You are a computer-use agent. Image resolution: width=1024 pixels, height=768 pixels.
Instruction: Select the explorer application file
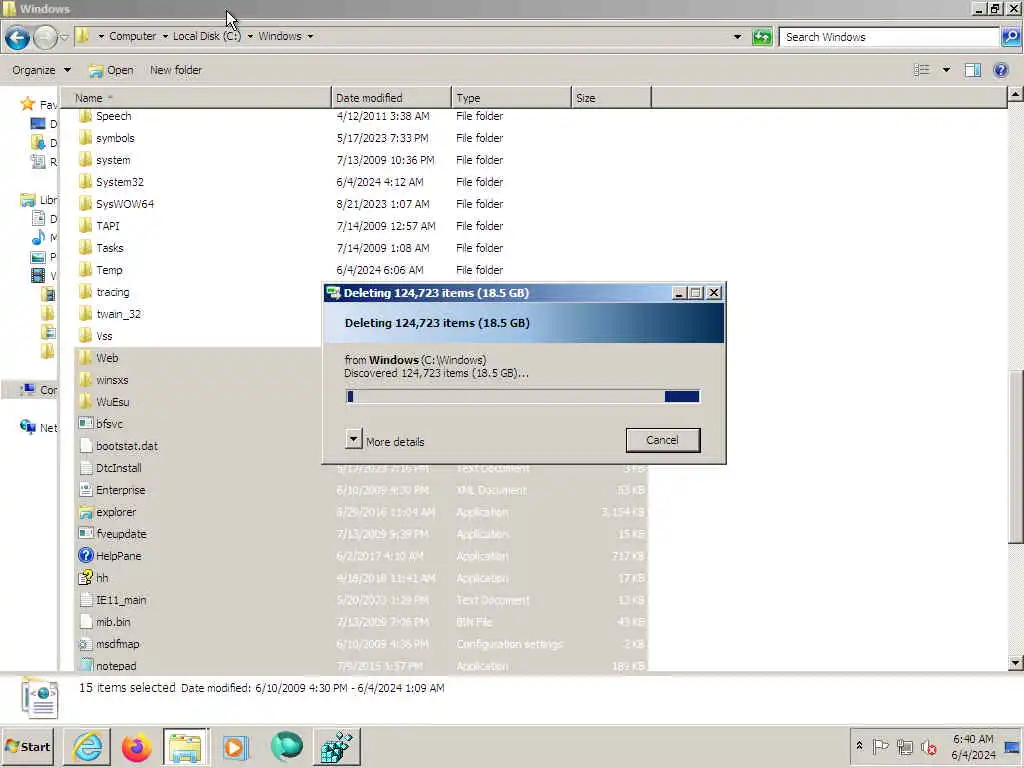pos(116,513)
